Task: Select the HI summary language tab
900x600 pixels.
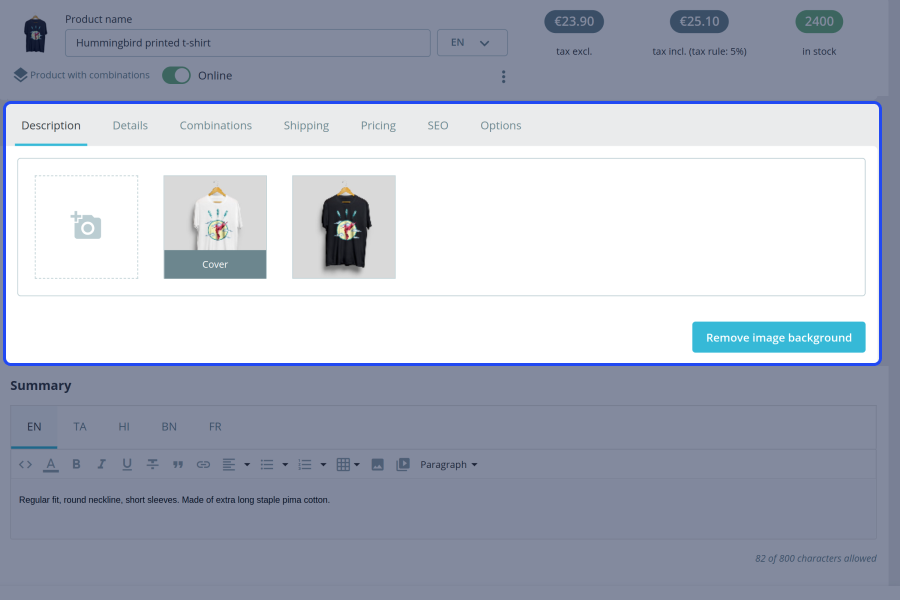Action: (x=124, y=427)
